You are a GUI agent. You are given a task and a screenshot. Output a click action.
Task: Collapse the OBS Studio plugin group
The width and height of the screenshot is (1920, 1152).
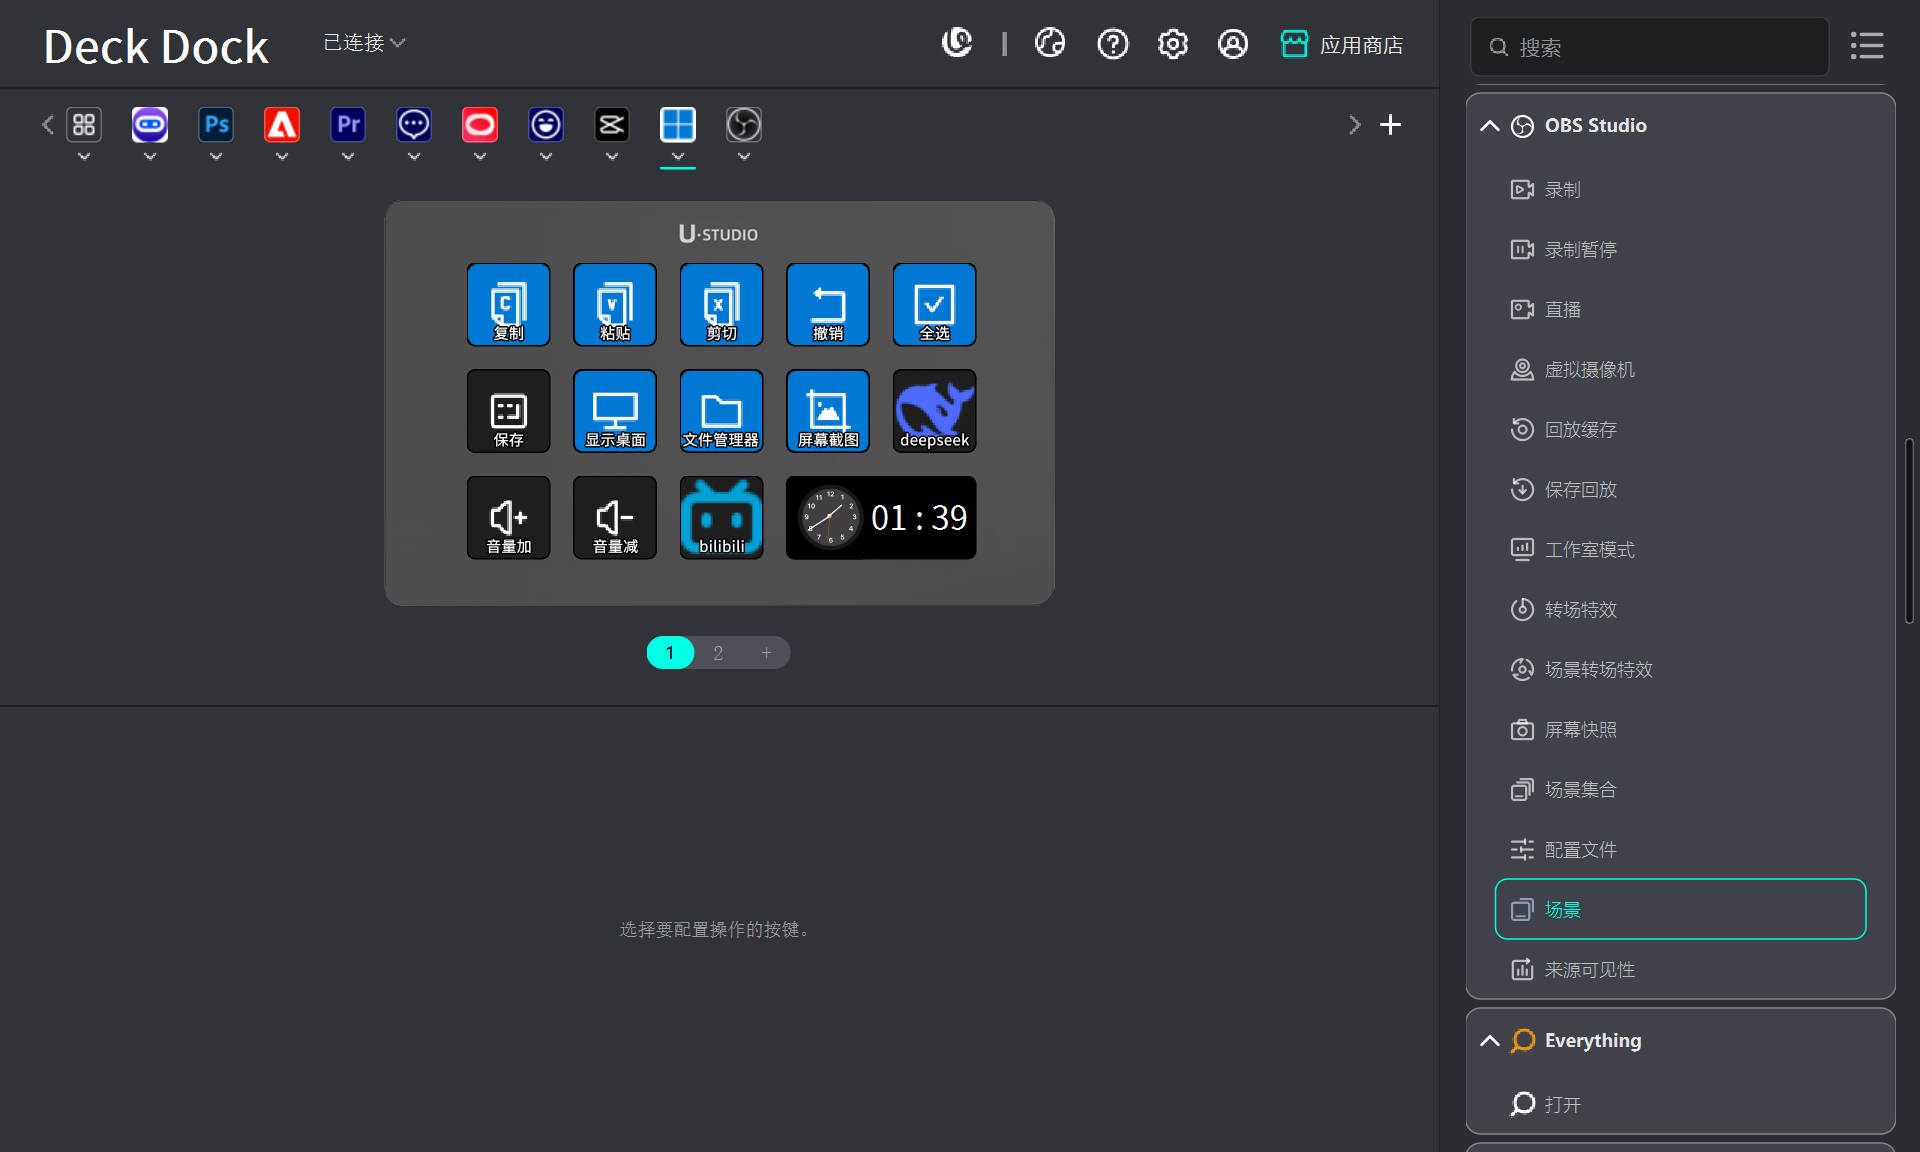tap(1490, 126)
